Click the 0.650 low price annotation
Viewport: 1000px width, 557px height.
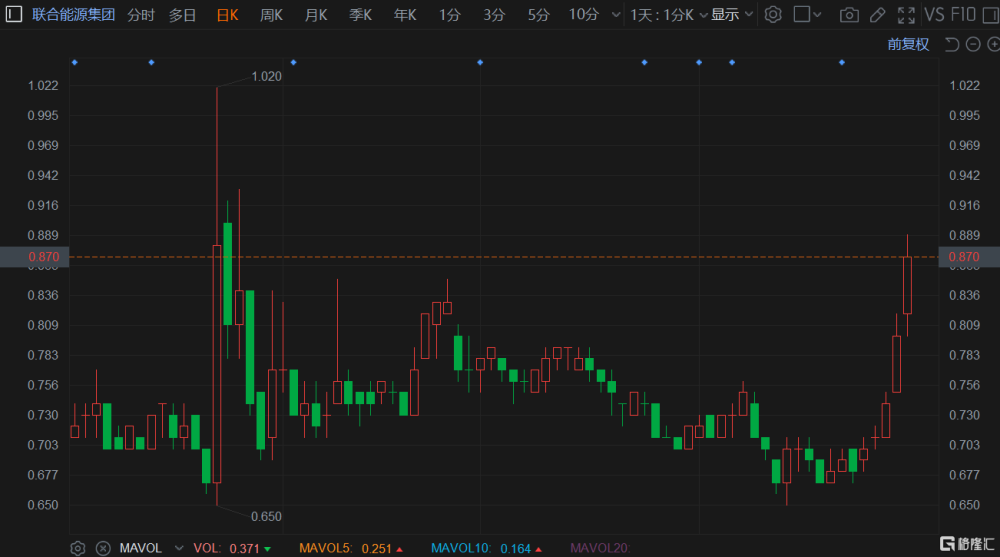pos(266,516)
